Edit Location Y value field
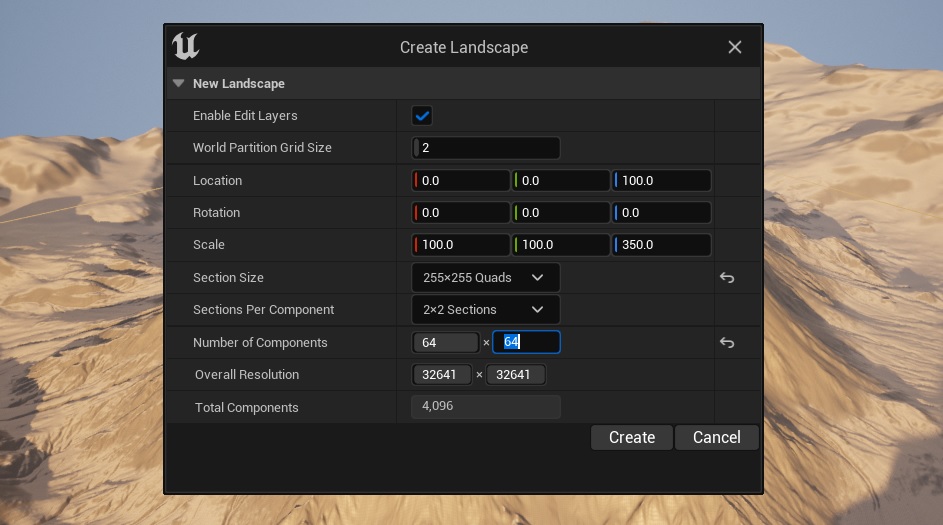The image size is (943, 525). pos(561,180)
